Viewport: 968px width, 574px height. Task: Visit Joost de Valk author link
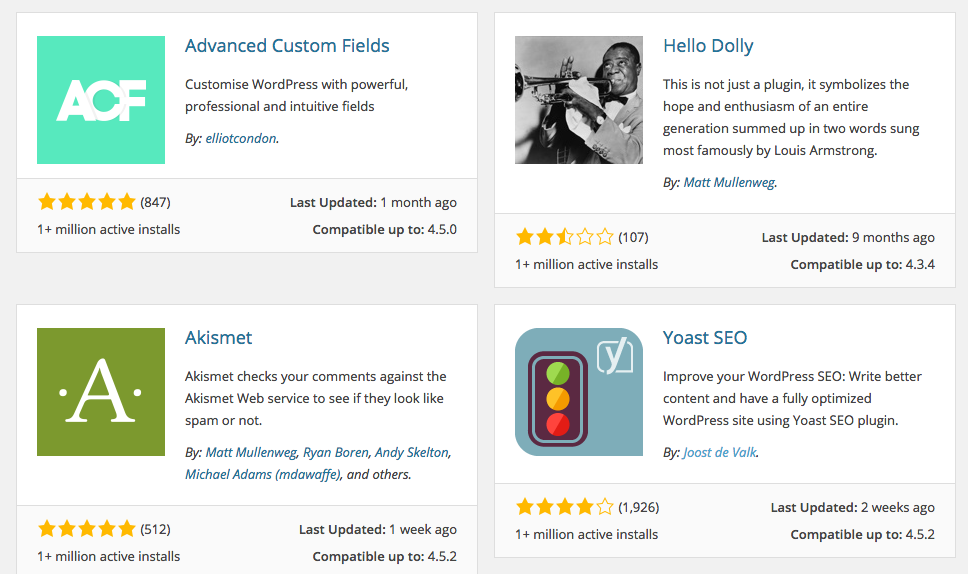click(719, 452)
